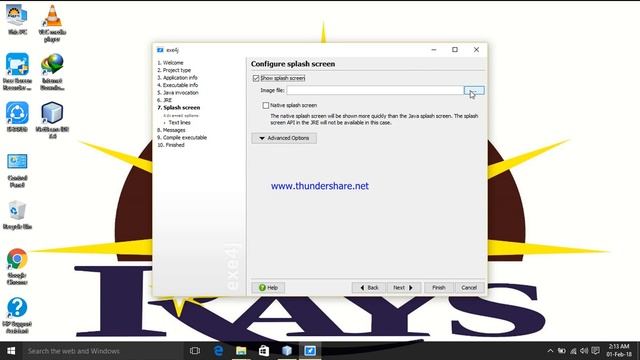Click the taskbar search box
The height and width of the screenshot is (360, 640).
102,351
